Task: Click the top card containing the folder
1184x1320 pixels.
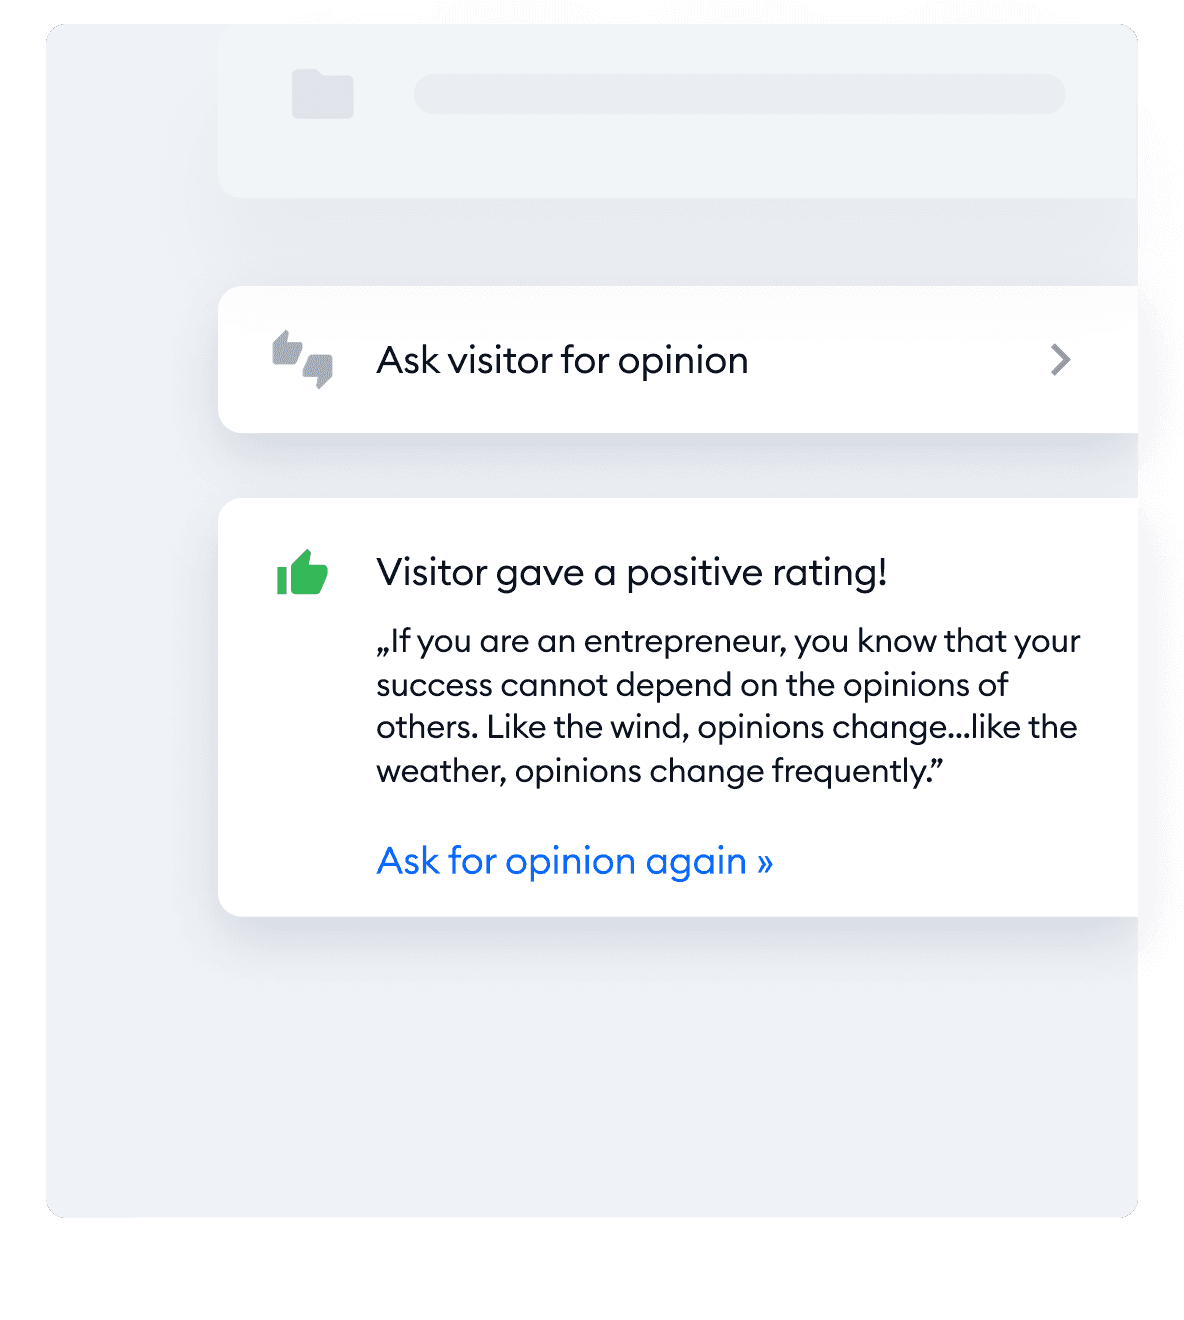Action: click(678, 111)
